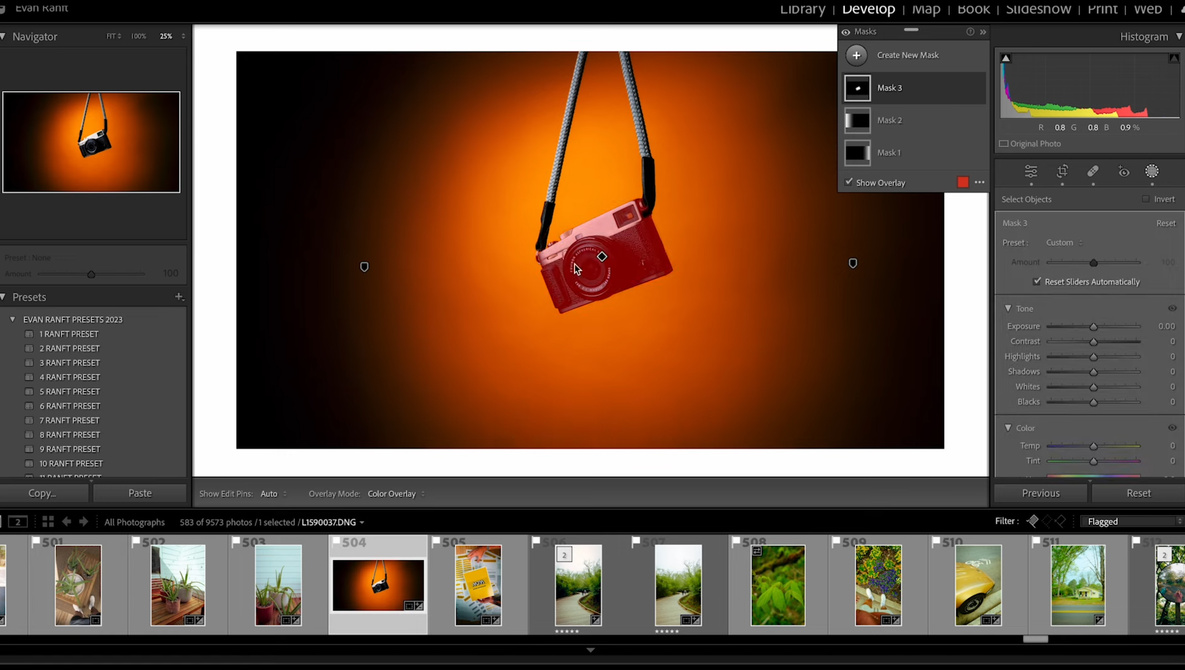This screenshot has width=1185, height=670.
Task: Collapse the EVAN RANFT PRESETS 2023 folder
Action: (13, 320)
